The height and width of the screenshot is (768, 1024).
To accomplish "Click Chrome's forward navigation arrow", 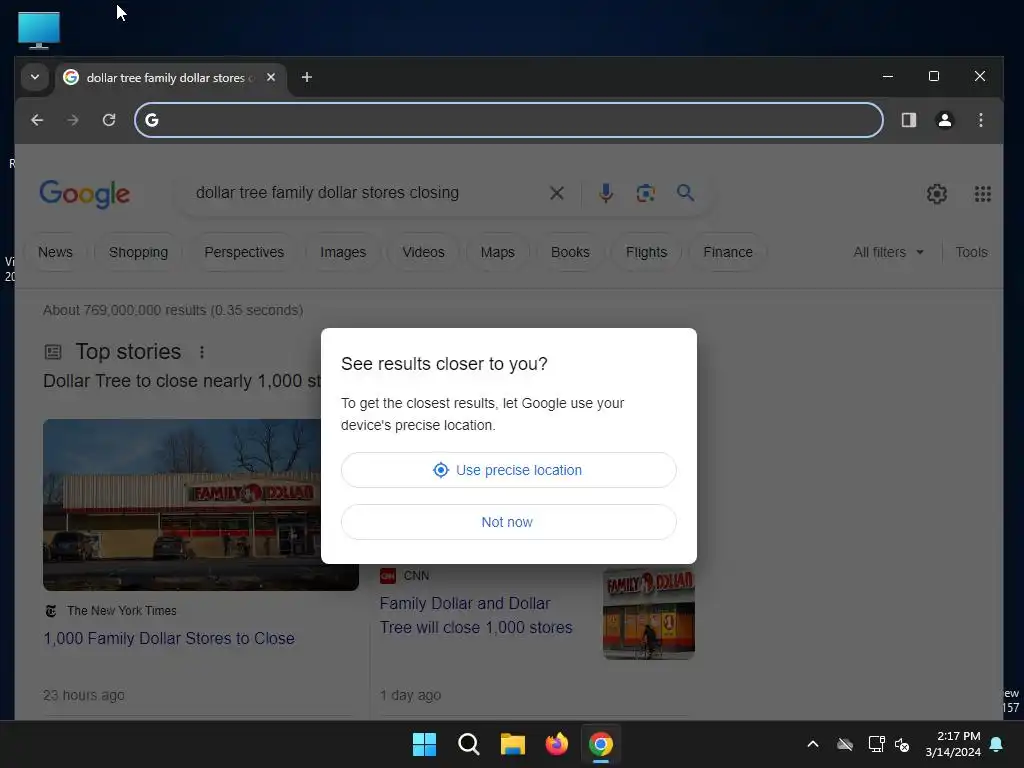I will coord(72,120).
